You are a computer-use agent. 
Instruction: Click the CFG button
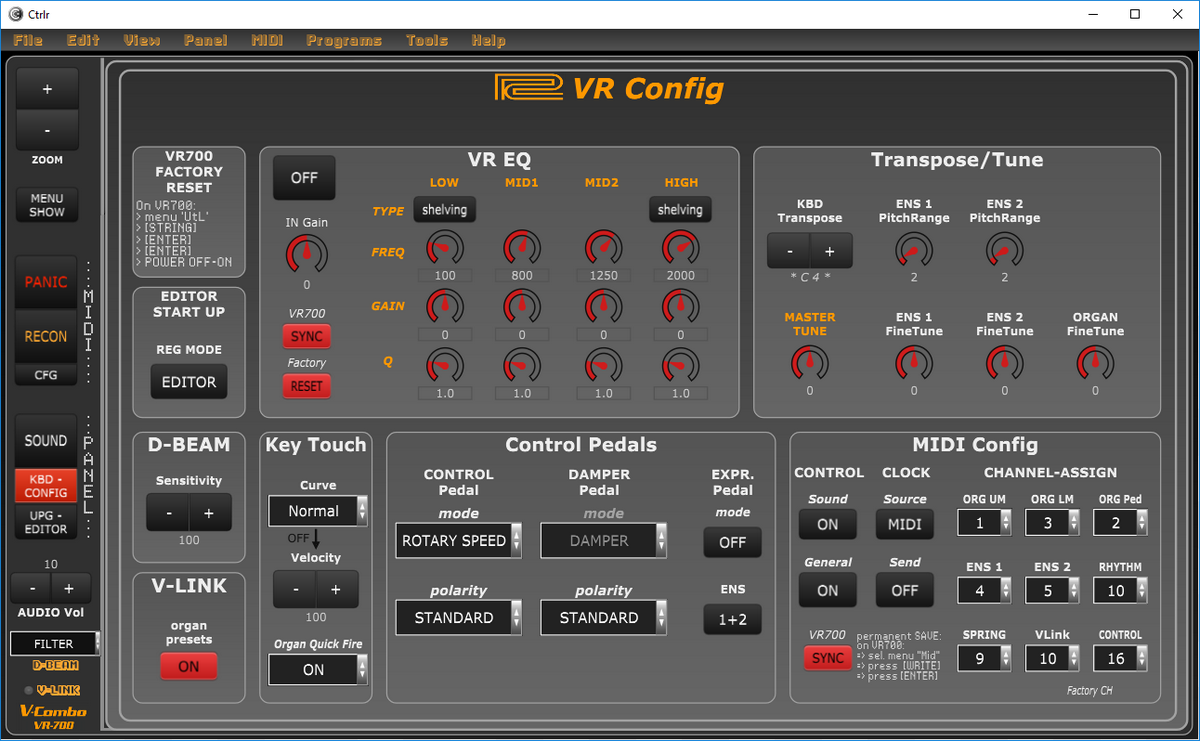tap(46, 376)
